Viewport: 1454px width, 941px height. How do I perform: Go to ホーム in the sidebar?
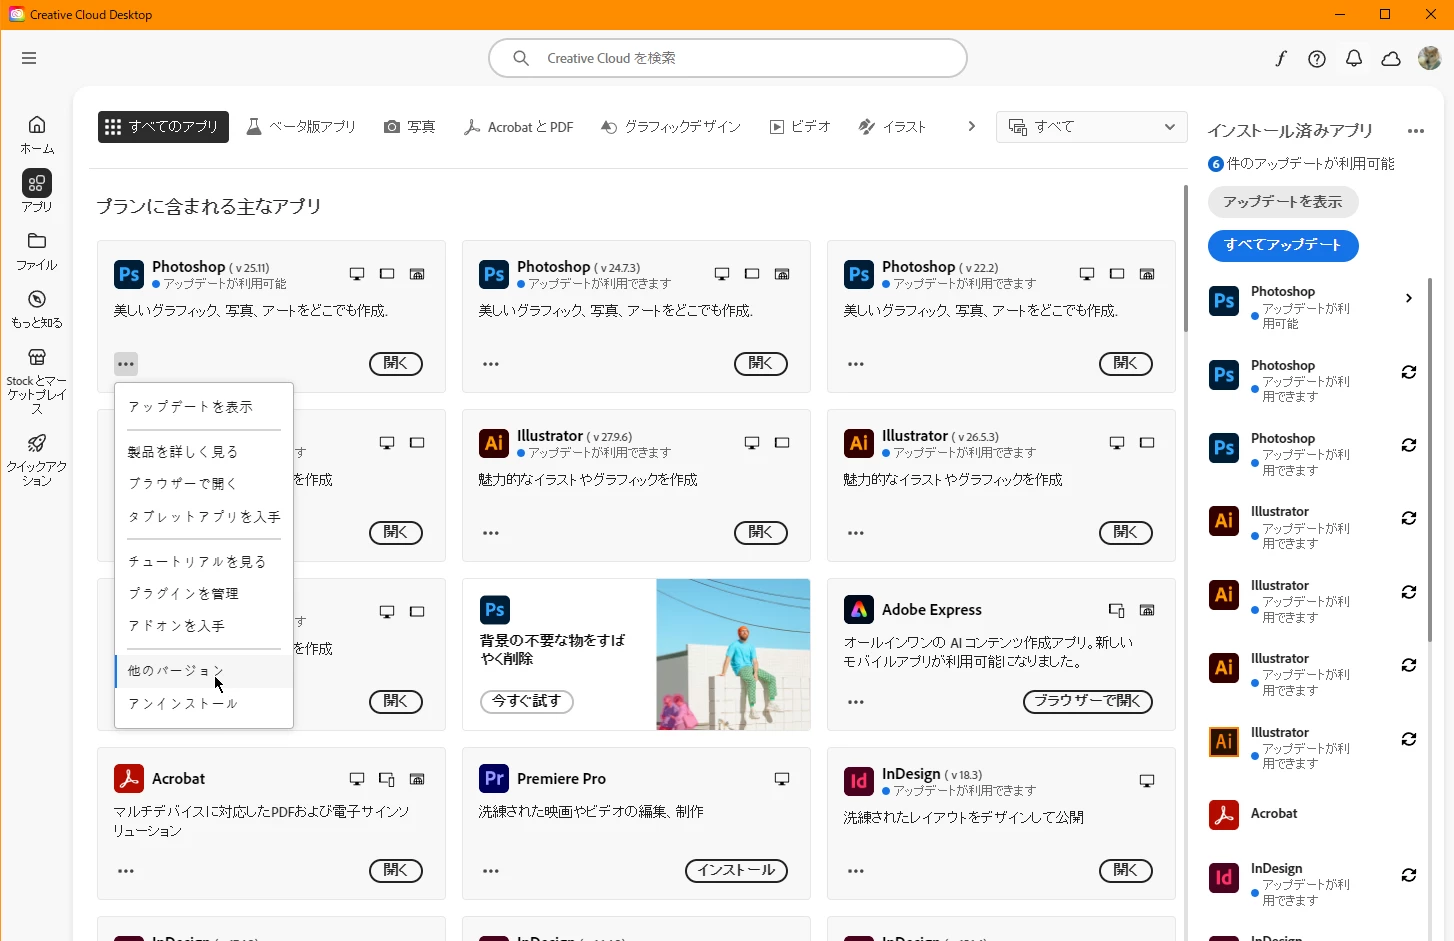(x=37, y=134)
